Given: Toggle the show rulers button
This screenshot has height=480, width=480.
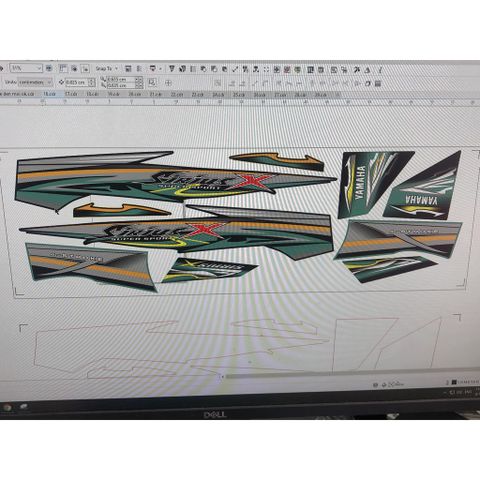Looking at the screenshot, I should coord(63,69).
